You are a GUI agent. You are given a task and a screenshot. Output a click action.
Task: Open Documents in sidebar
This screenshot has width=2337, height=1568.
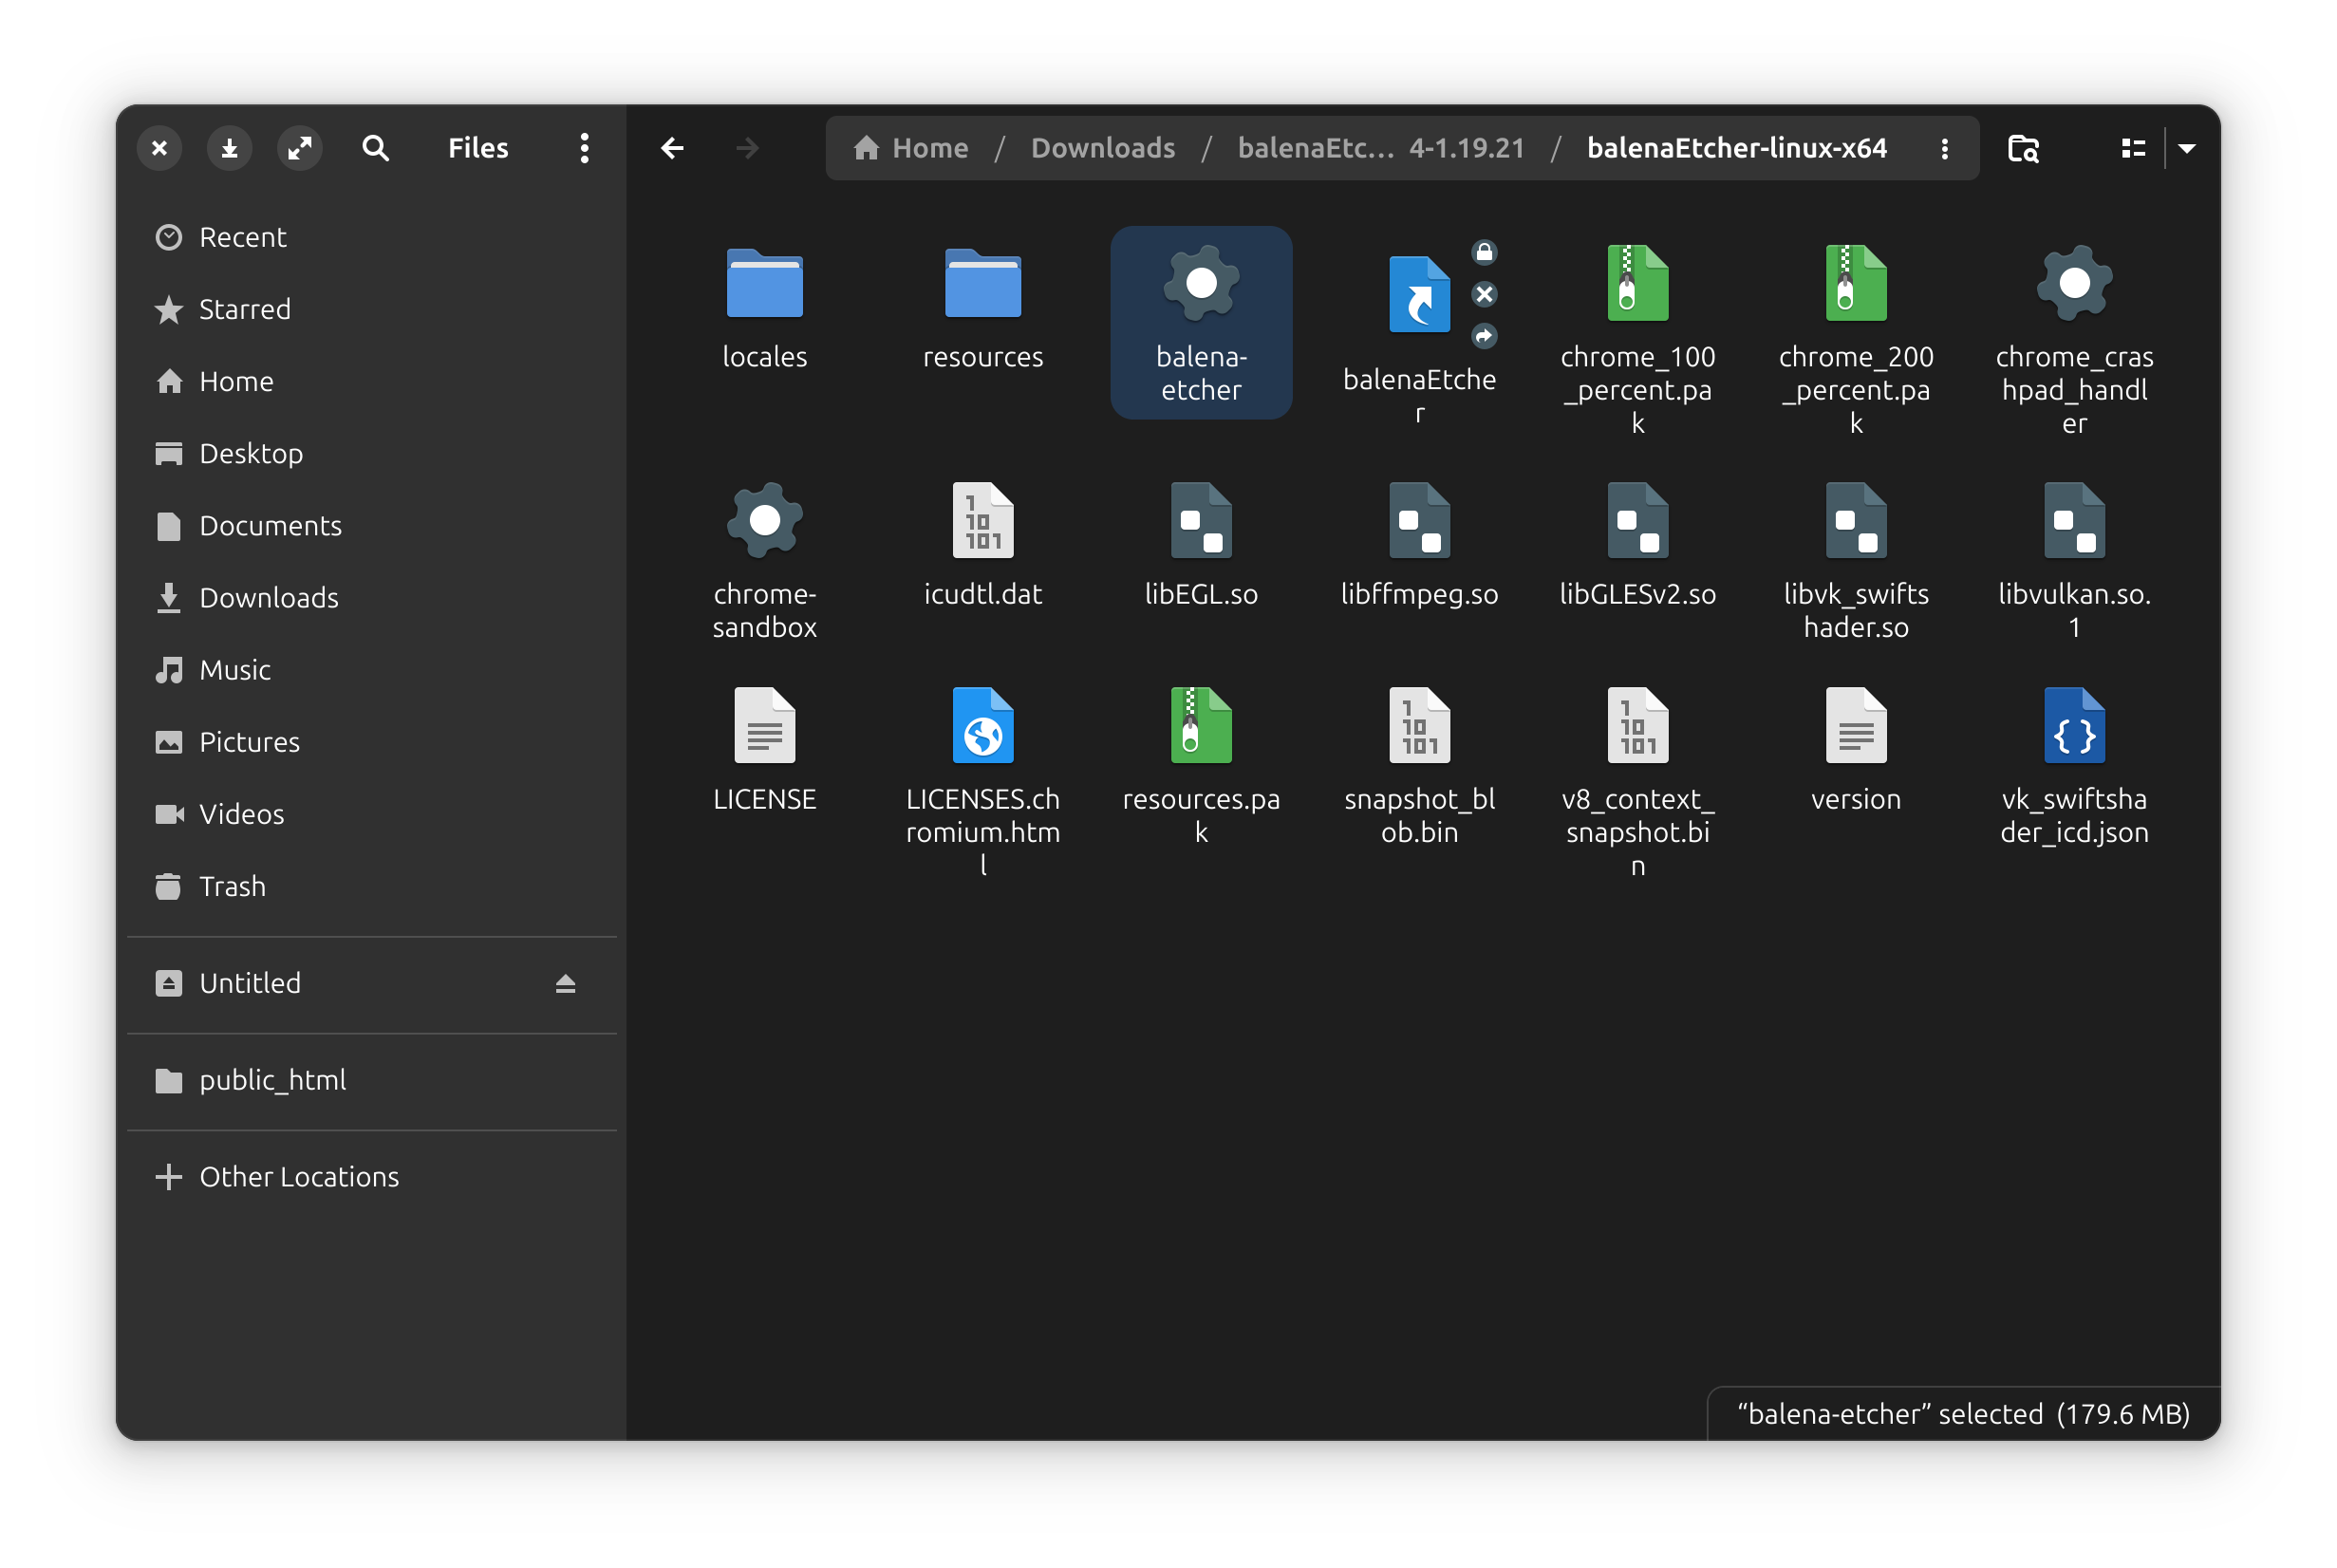point(372,525)
